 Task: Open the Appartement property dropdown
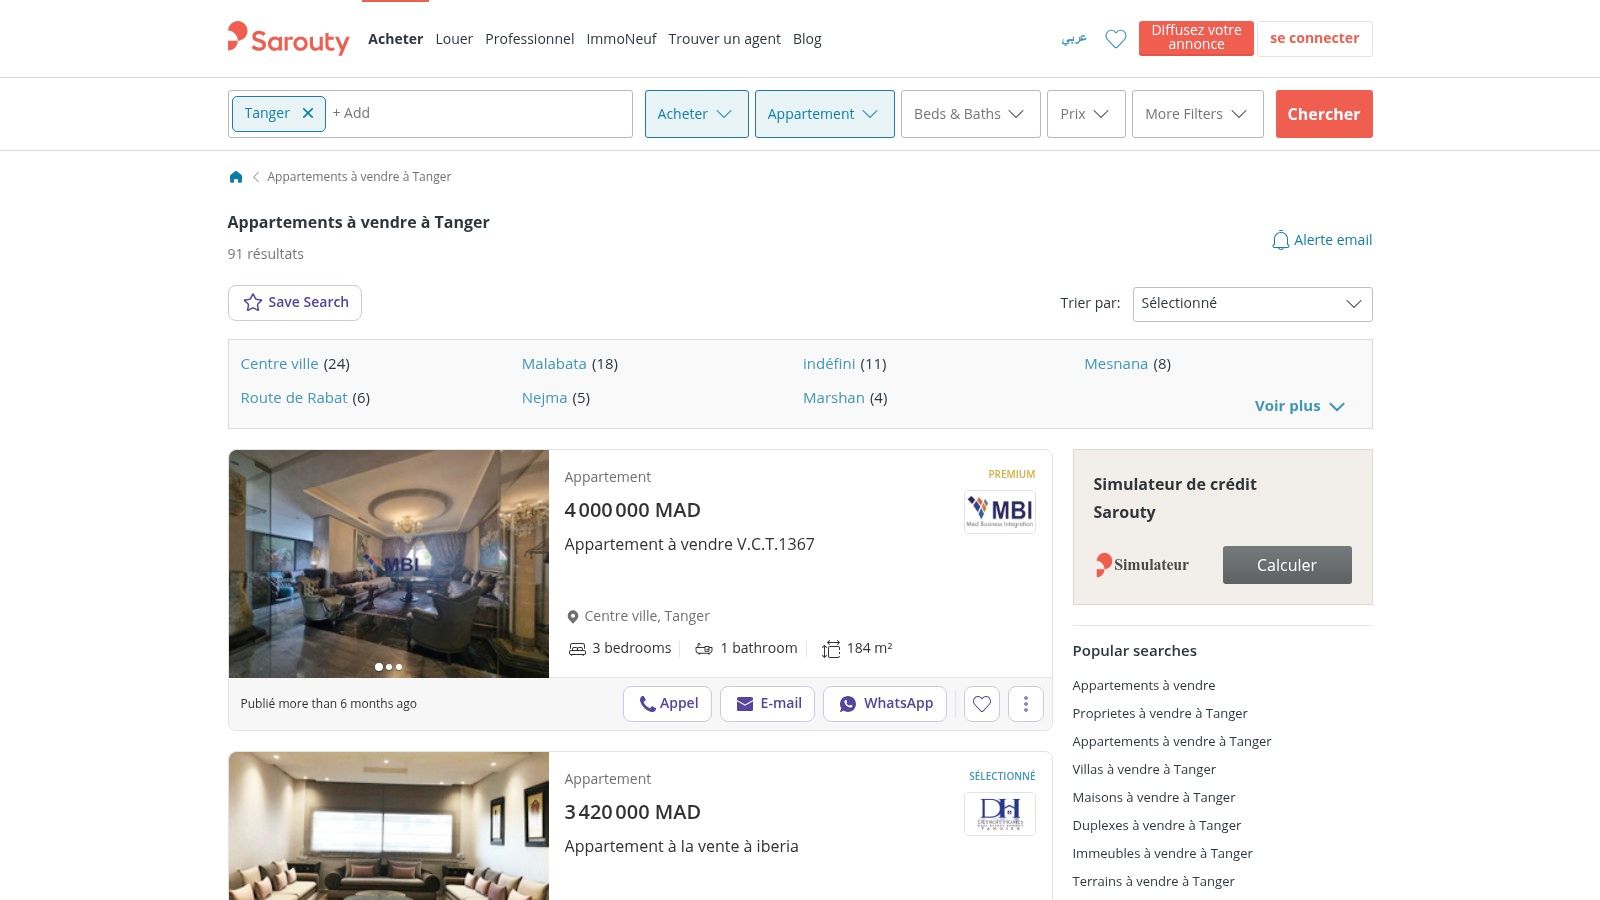[x=825, y=114]
